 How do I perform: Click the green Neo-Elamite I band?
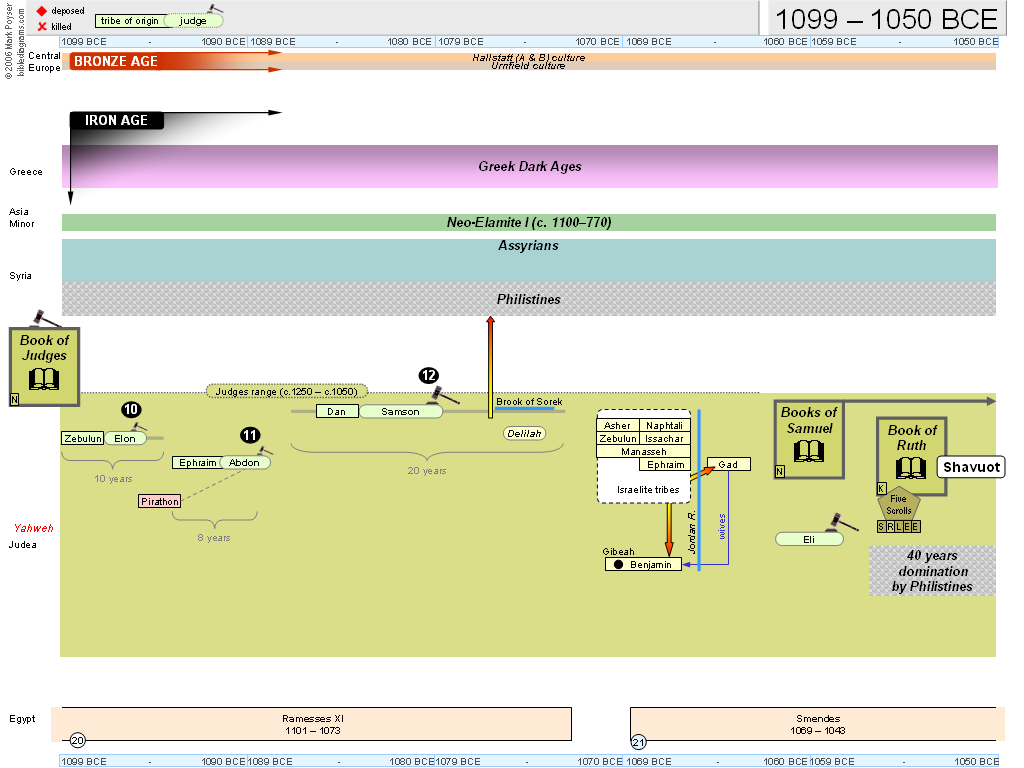click(529, 223)
